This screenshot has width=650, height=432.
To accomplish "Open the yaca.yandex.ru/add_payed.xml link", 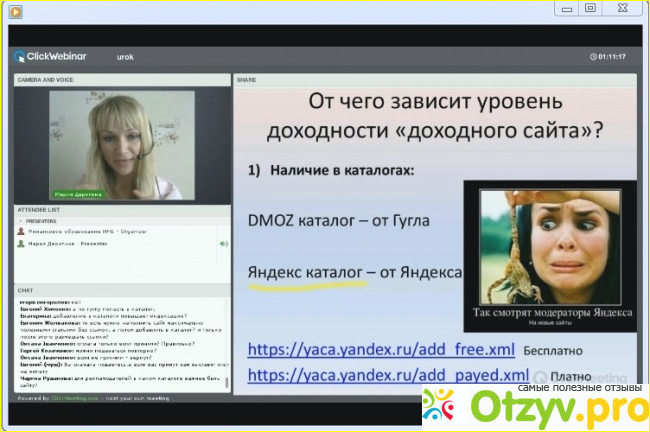I will click(387, 374).
